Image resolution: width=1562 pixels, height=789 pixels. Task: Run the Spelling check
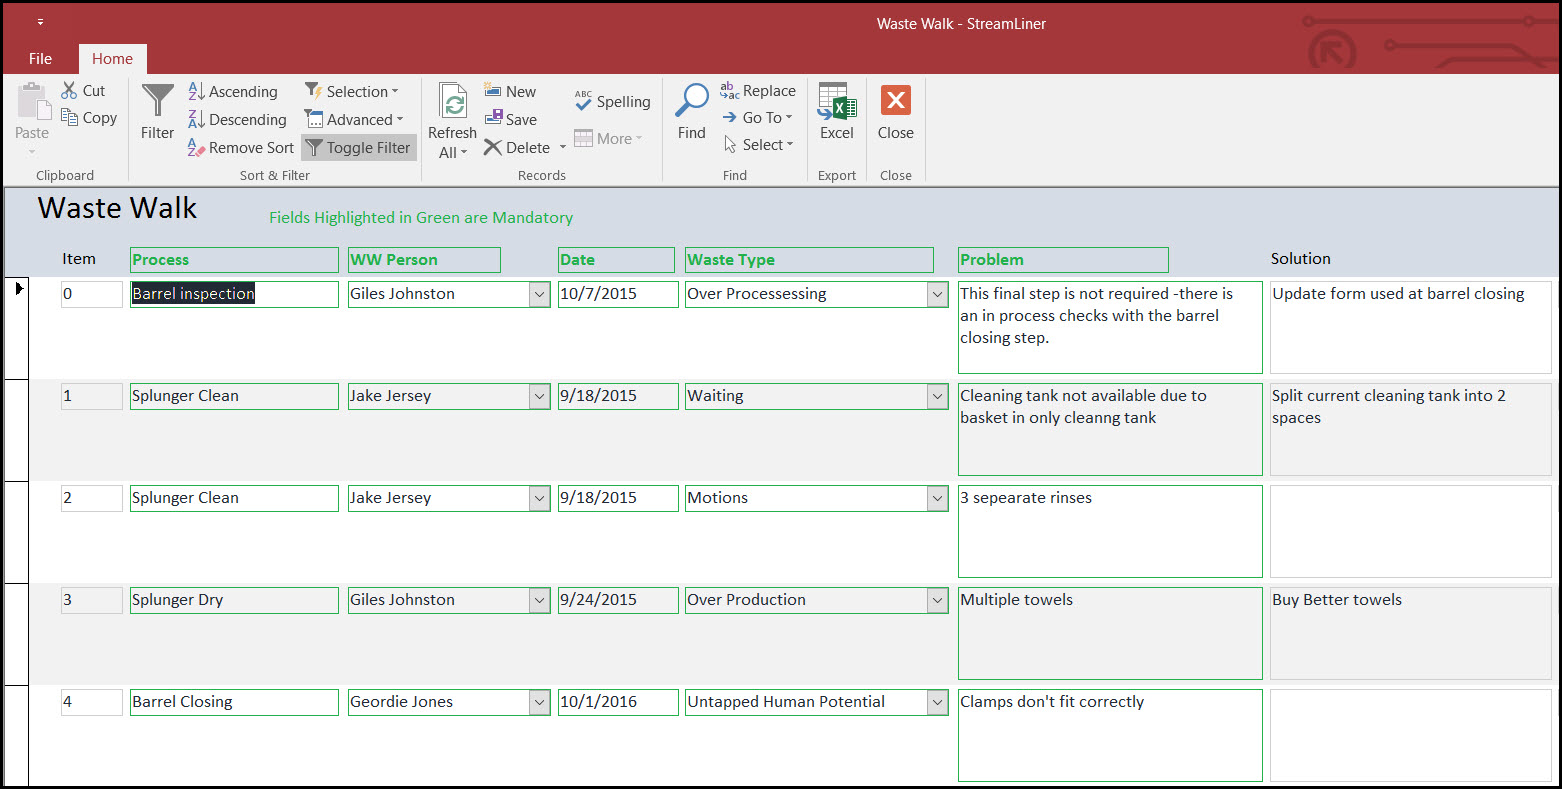[612, 102]
